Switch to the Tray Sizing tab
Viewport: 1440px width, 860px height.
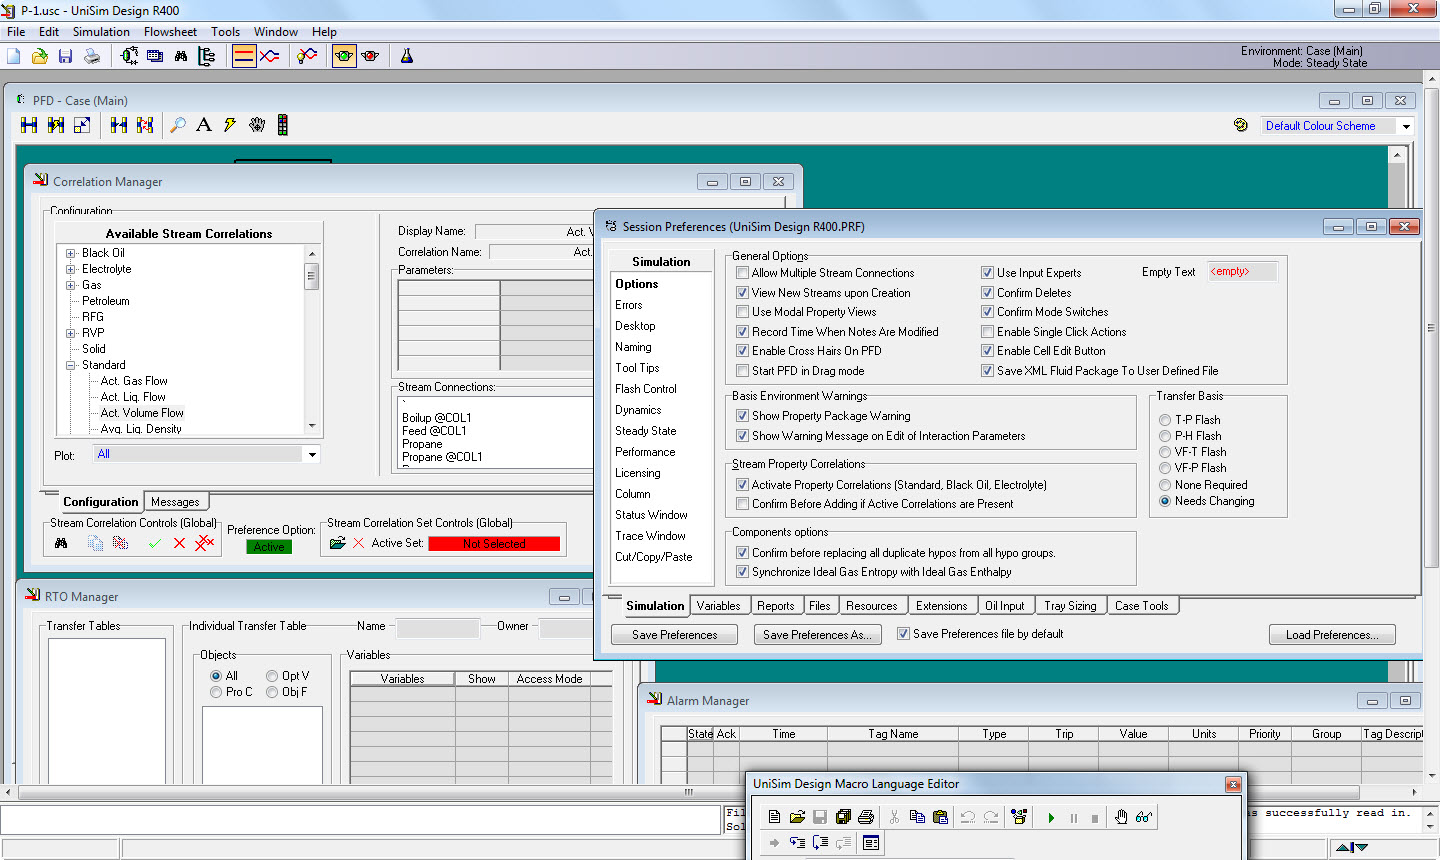[x=1070, y=606]
